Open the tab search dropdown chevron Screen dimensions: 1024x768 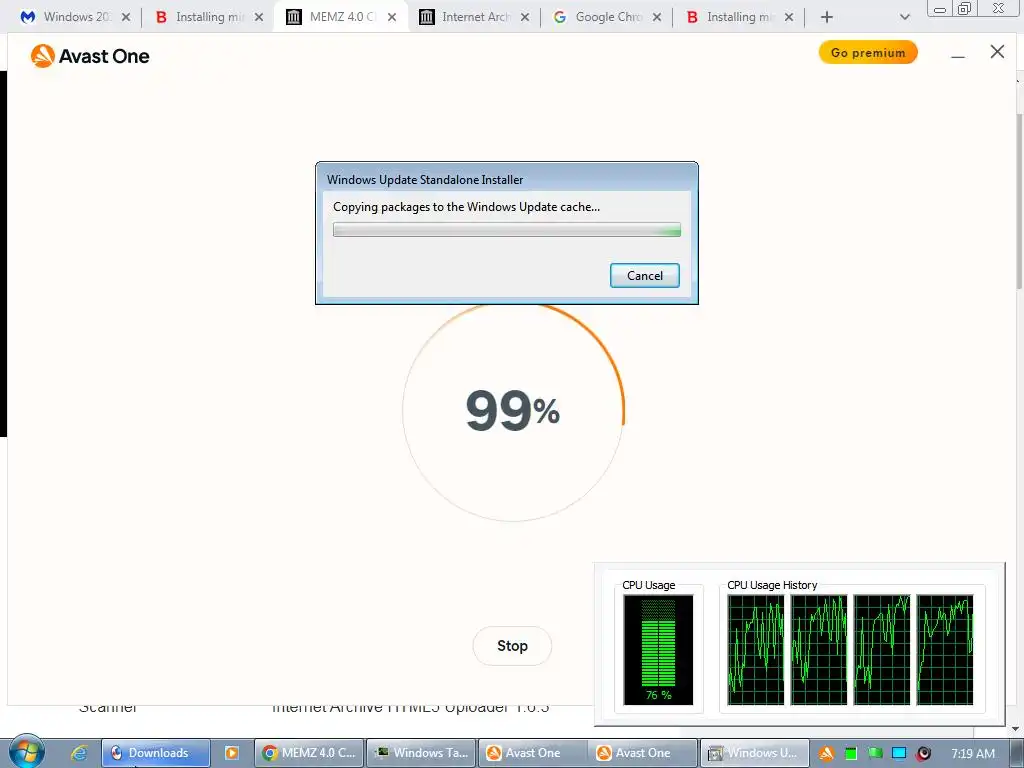click(x=904, y=18)
